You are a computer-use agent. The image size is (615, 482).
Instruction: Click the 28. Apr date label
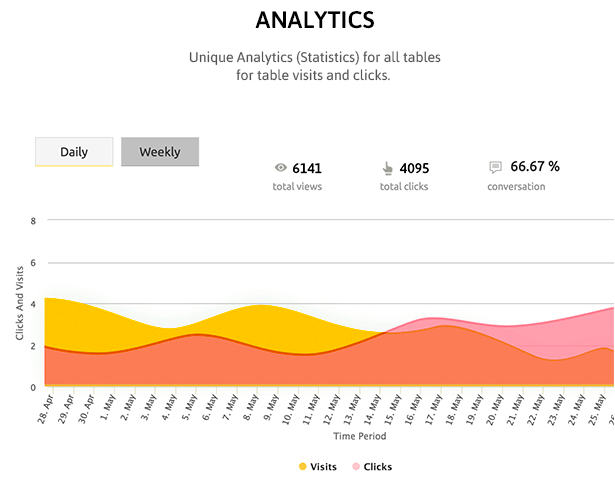click(46, 409)
